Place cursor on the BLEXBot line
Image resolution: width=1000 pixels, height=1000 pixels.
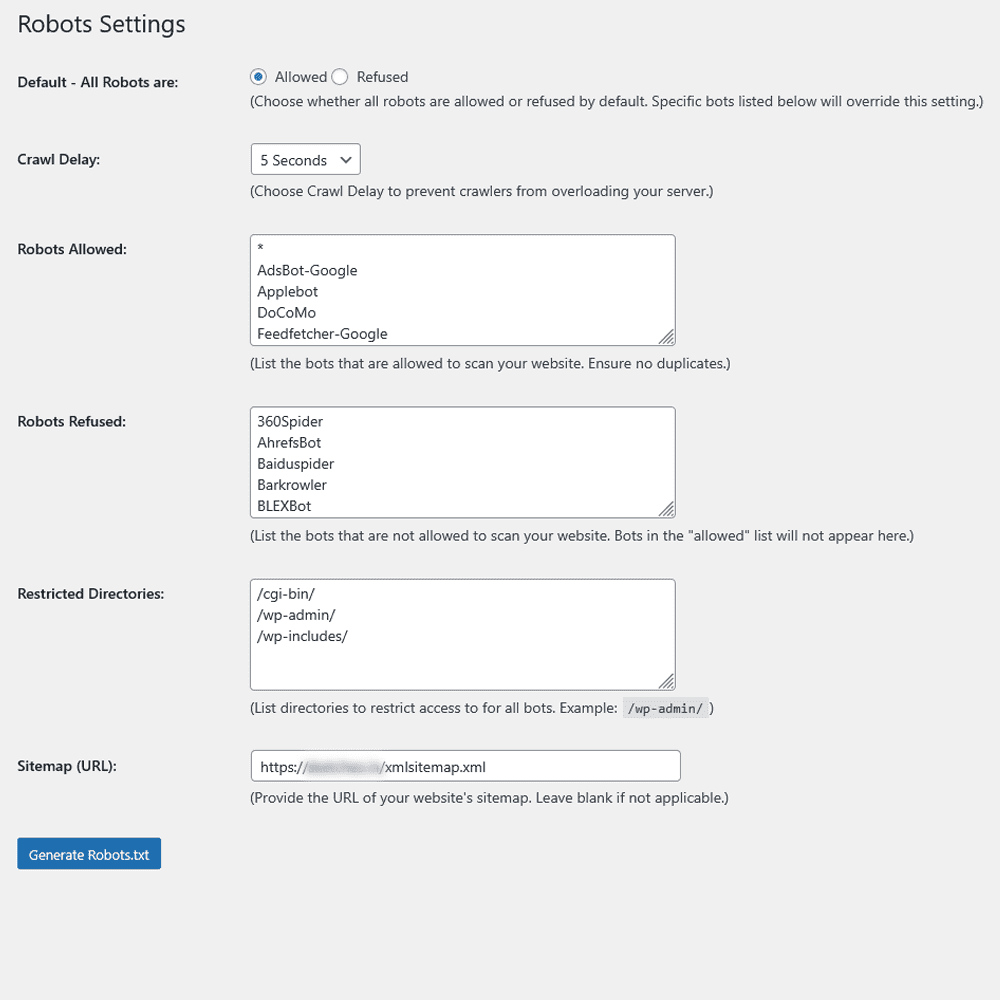click(284, 506)
